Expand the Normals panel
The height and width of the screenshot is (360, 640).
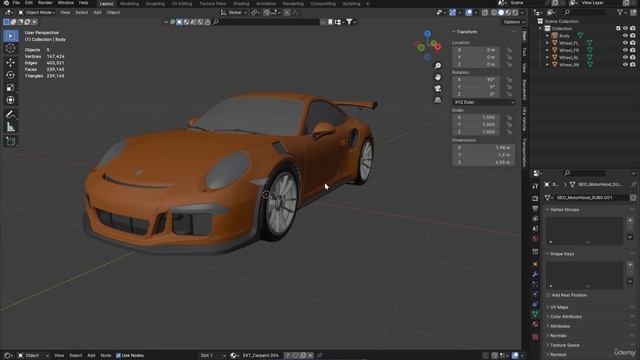558,336
